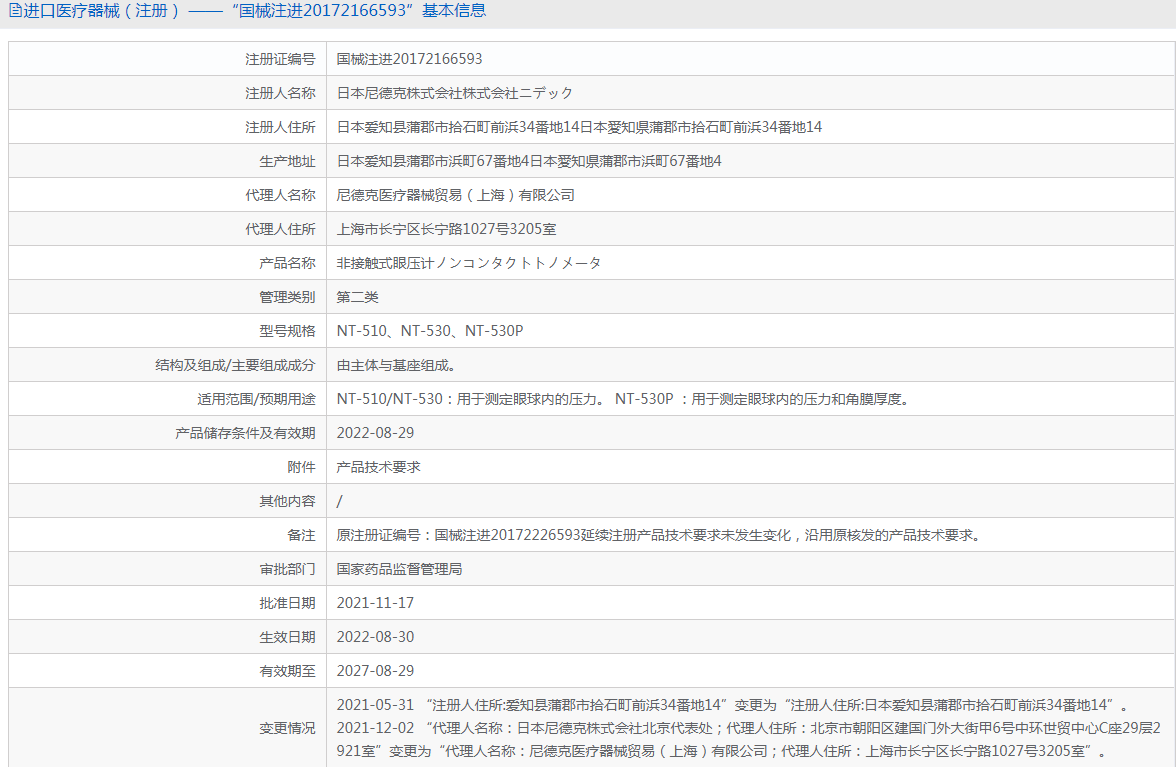Screen dimensions: 1176x767
Task: Click the 注册人住所 label
Action: coord(280,127)
